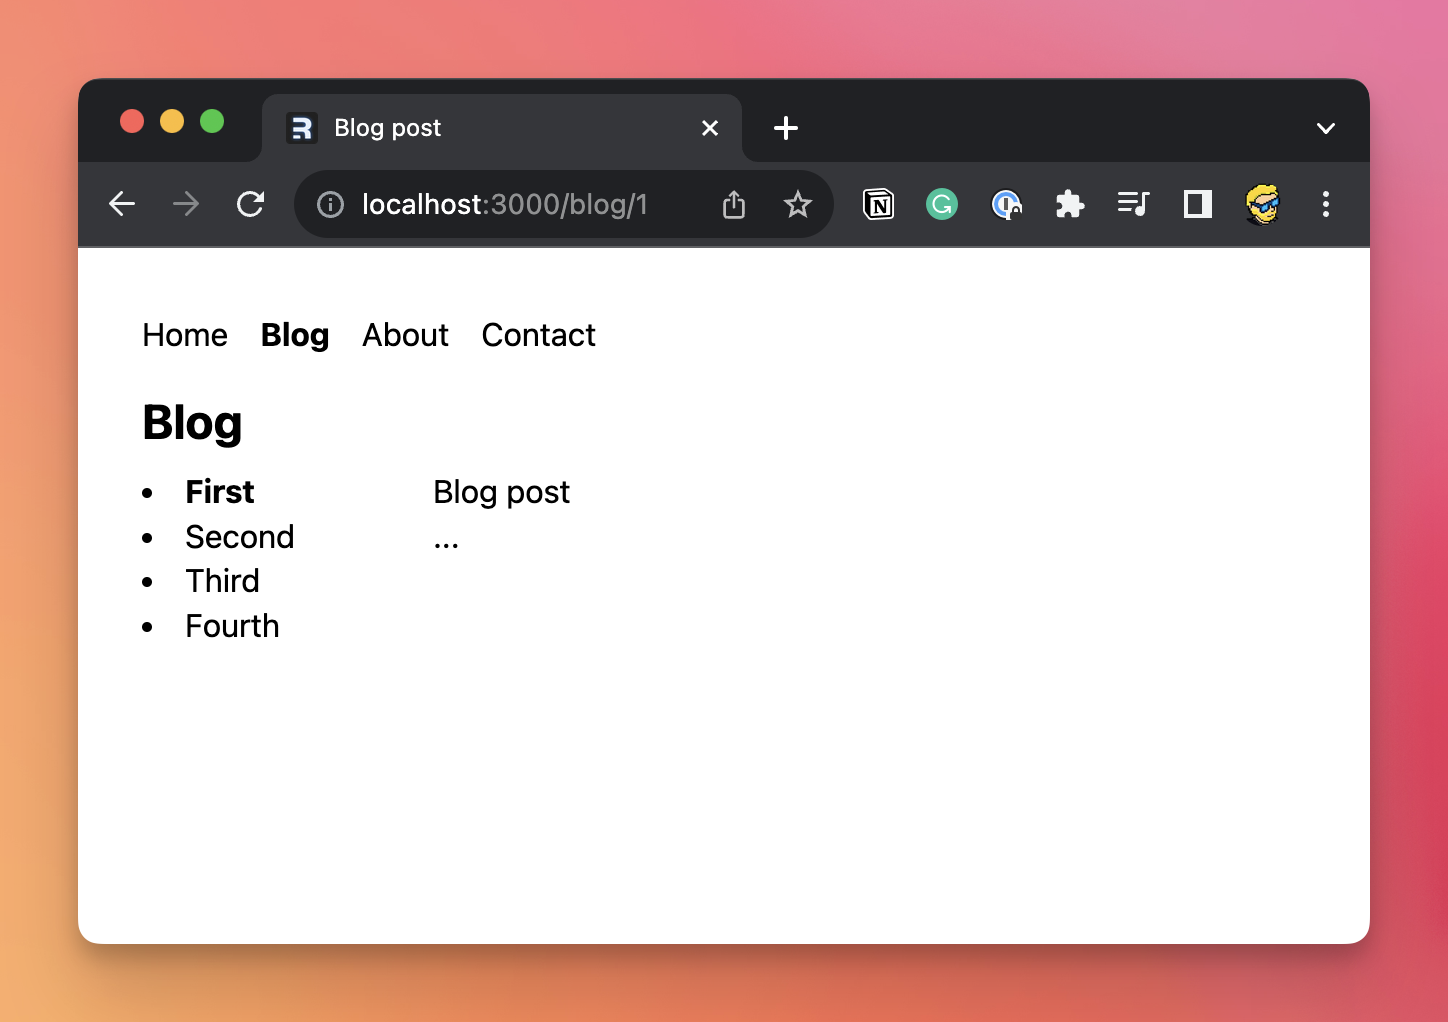Go to the Home nav link
This screenshot has height=1022, width=1448.
[x=185, y=335]
